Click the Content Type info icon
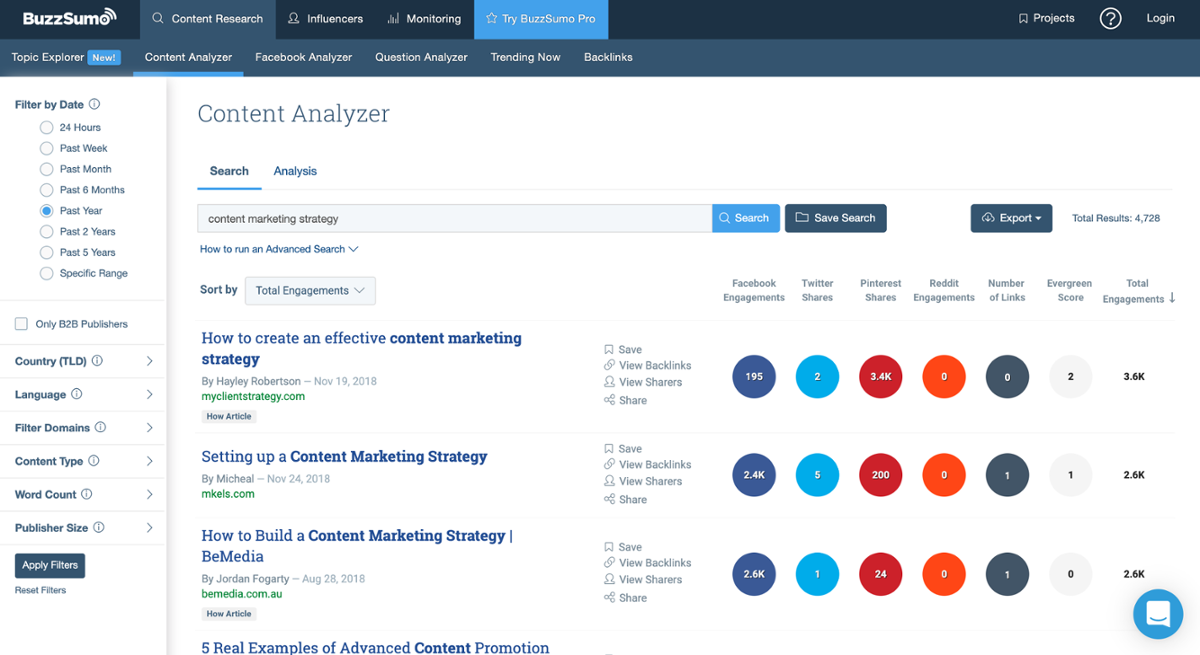The width and height of the screenshot is (1200, 655). tap(93, 461)
